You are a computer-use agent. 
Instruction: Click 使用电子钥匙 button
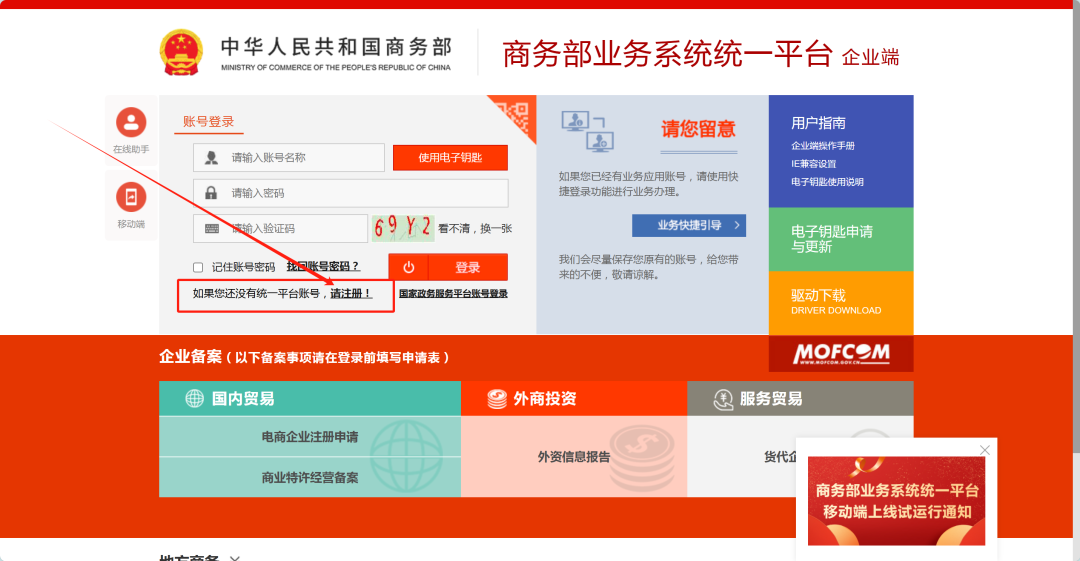tap(450, 158)
